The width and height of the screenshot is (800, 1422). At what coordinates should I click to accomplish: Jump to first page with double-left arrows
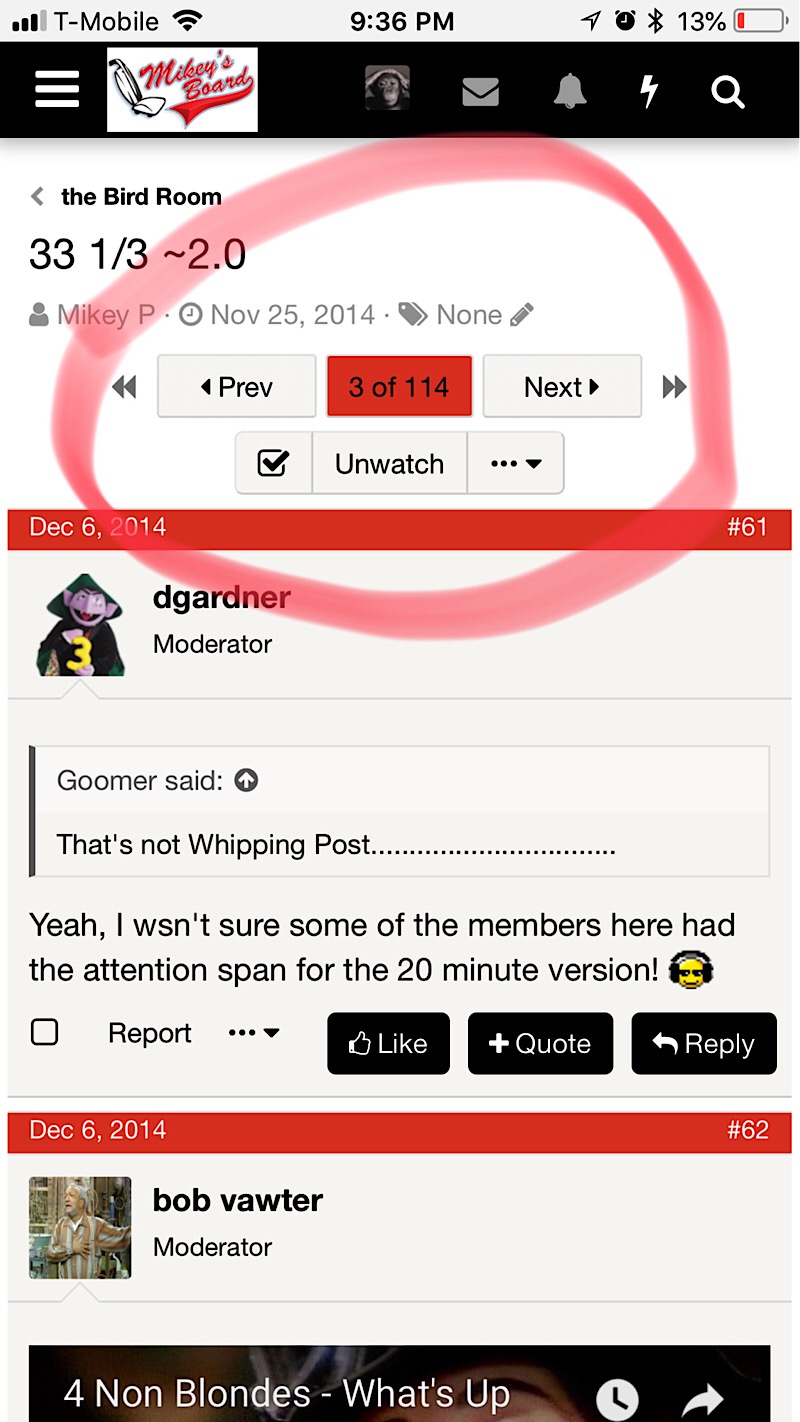coord(125,387)
